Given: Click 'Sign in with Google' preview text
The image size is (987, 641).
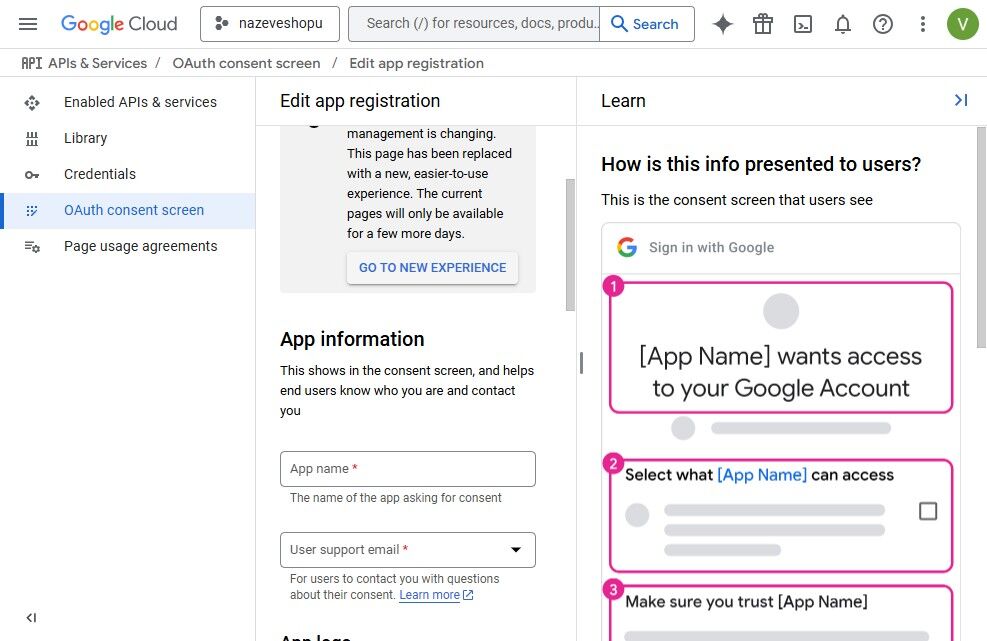Looking at the screenshot, I should (711, 247).
